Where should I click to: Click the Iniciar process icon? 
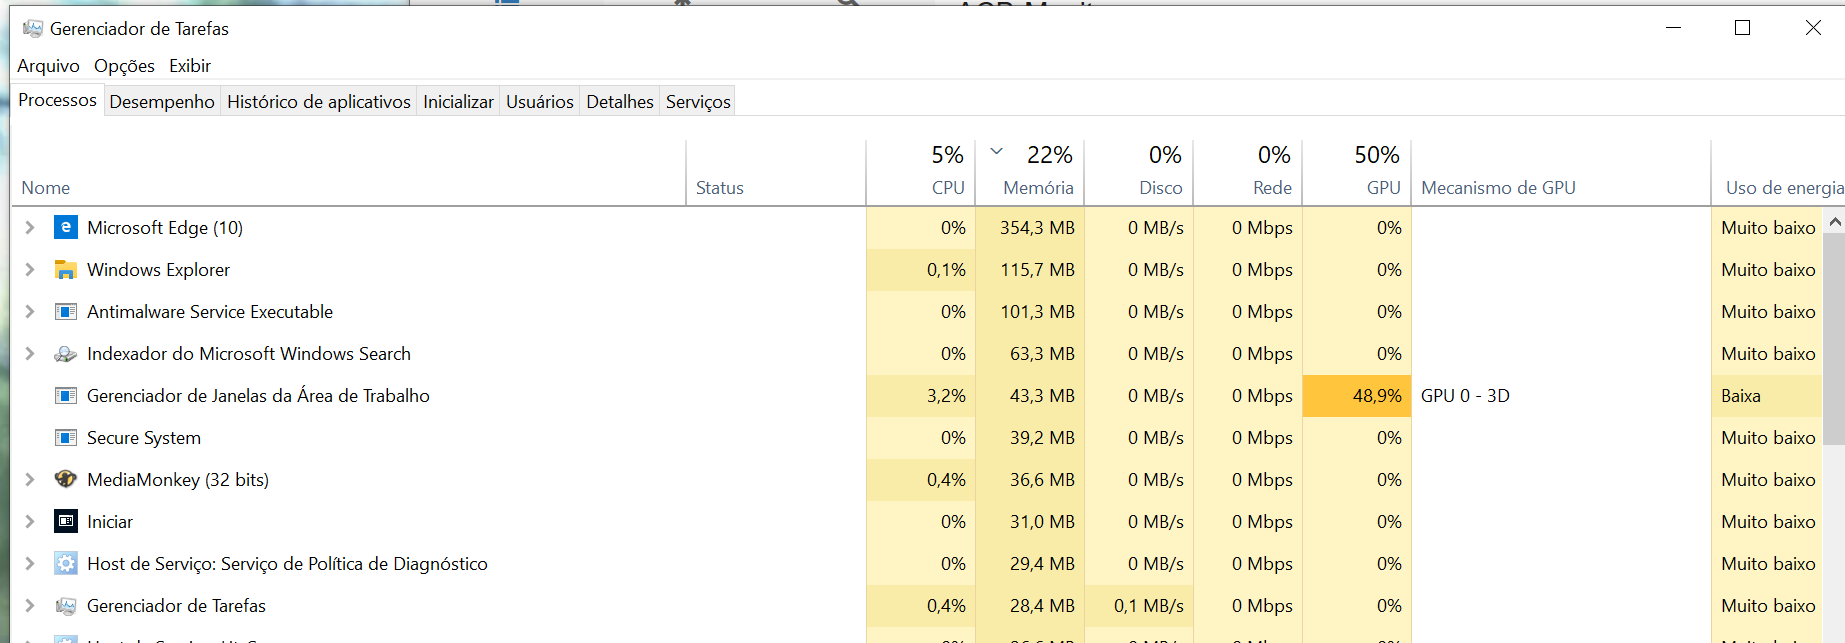pos(66,522)
